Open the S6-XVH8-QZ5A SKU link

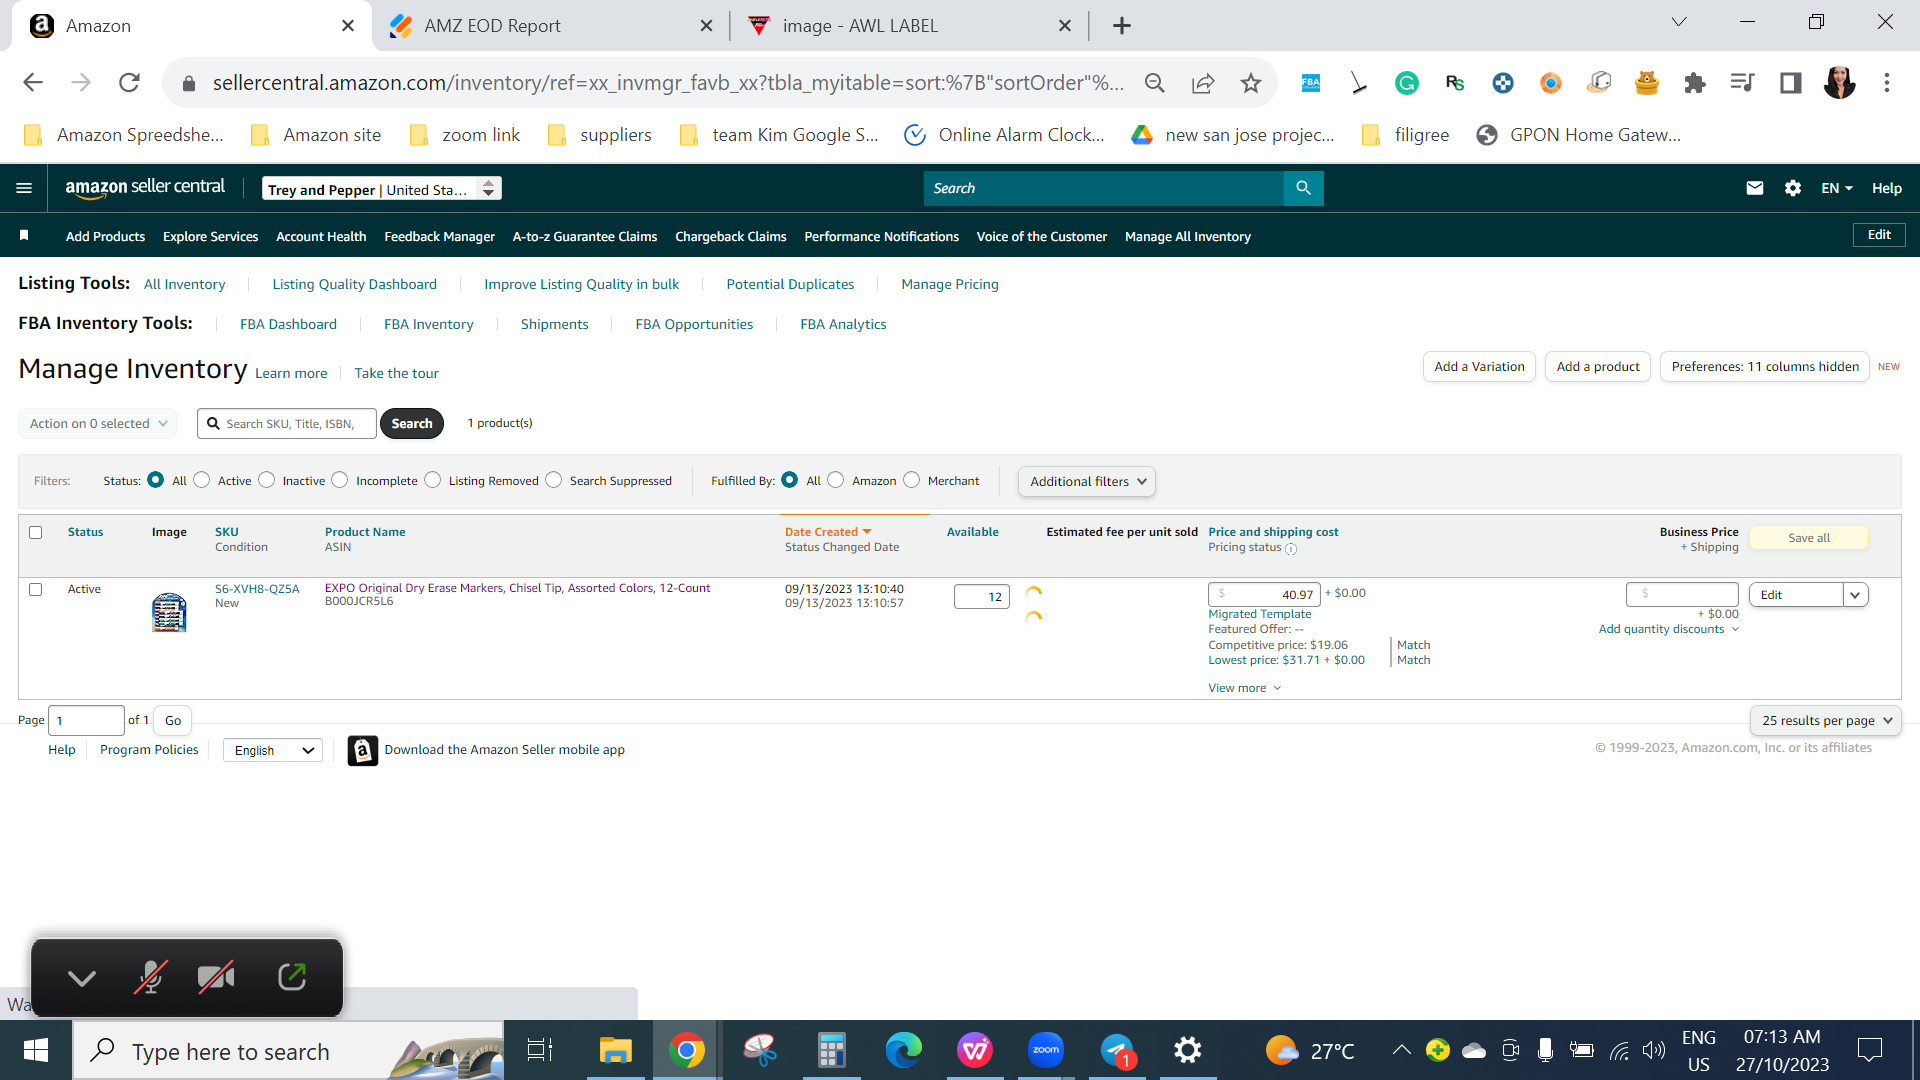point(257,589)
